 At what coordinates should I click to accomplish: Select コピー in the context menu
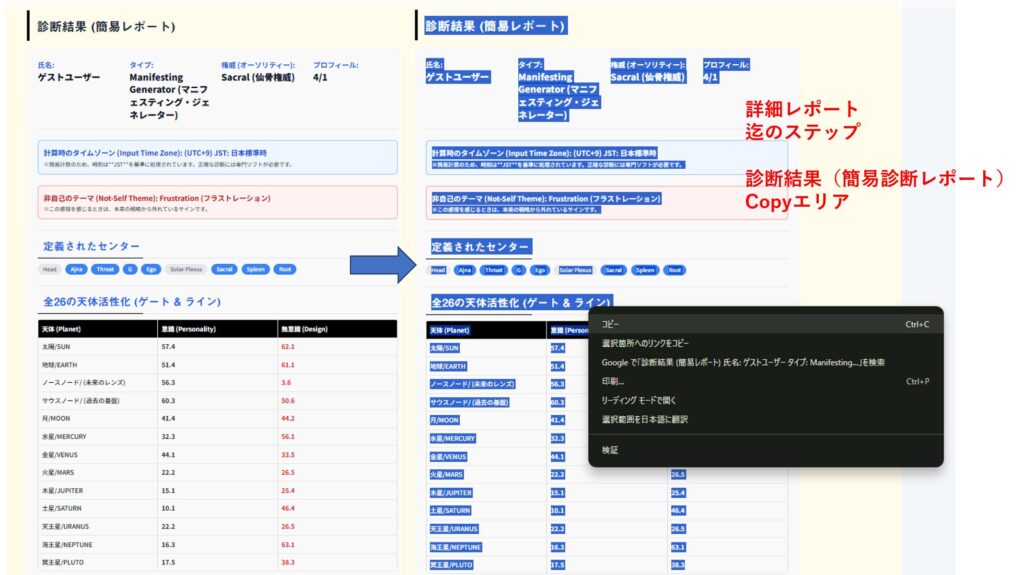point(610,324)
